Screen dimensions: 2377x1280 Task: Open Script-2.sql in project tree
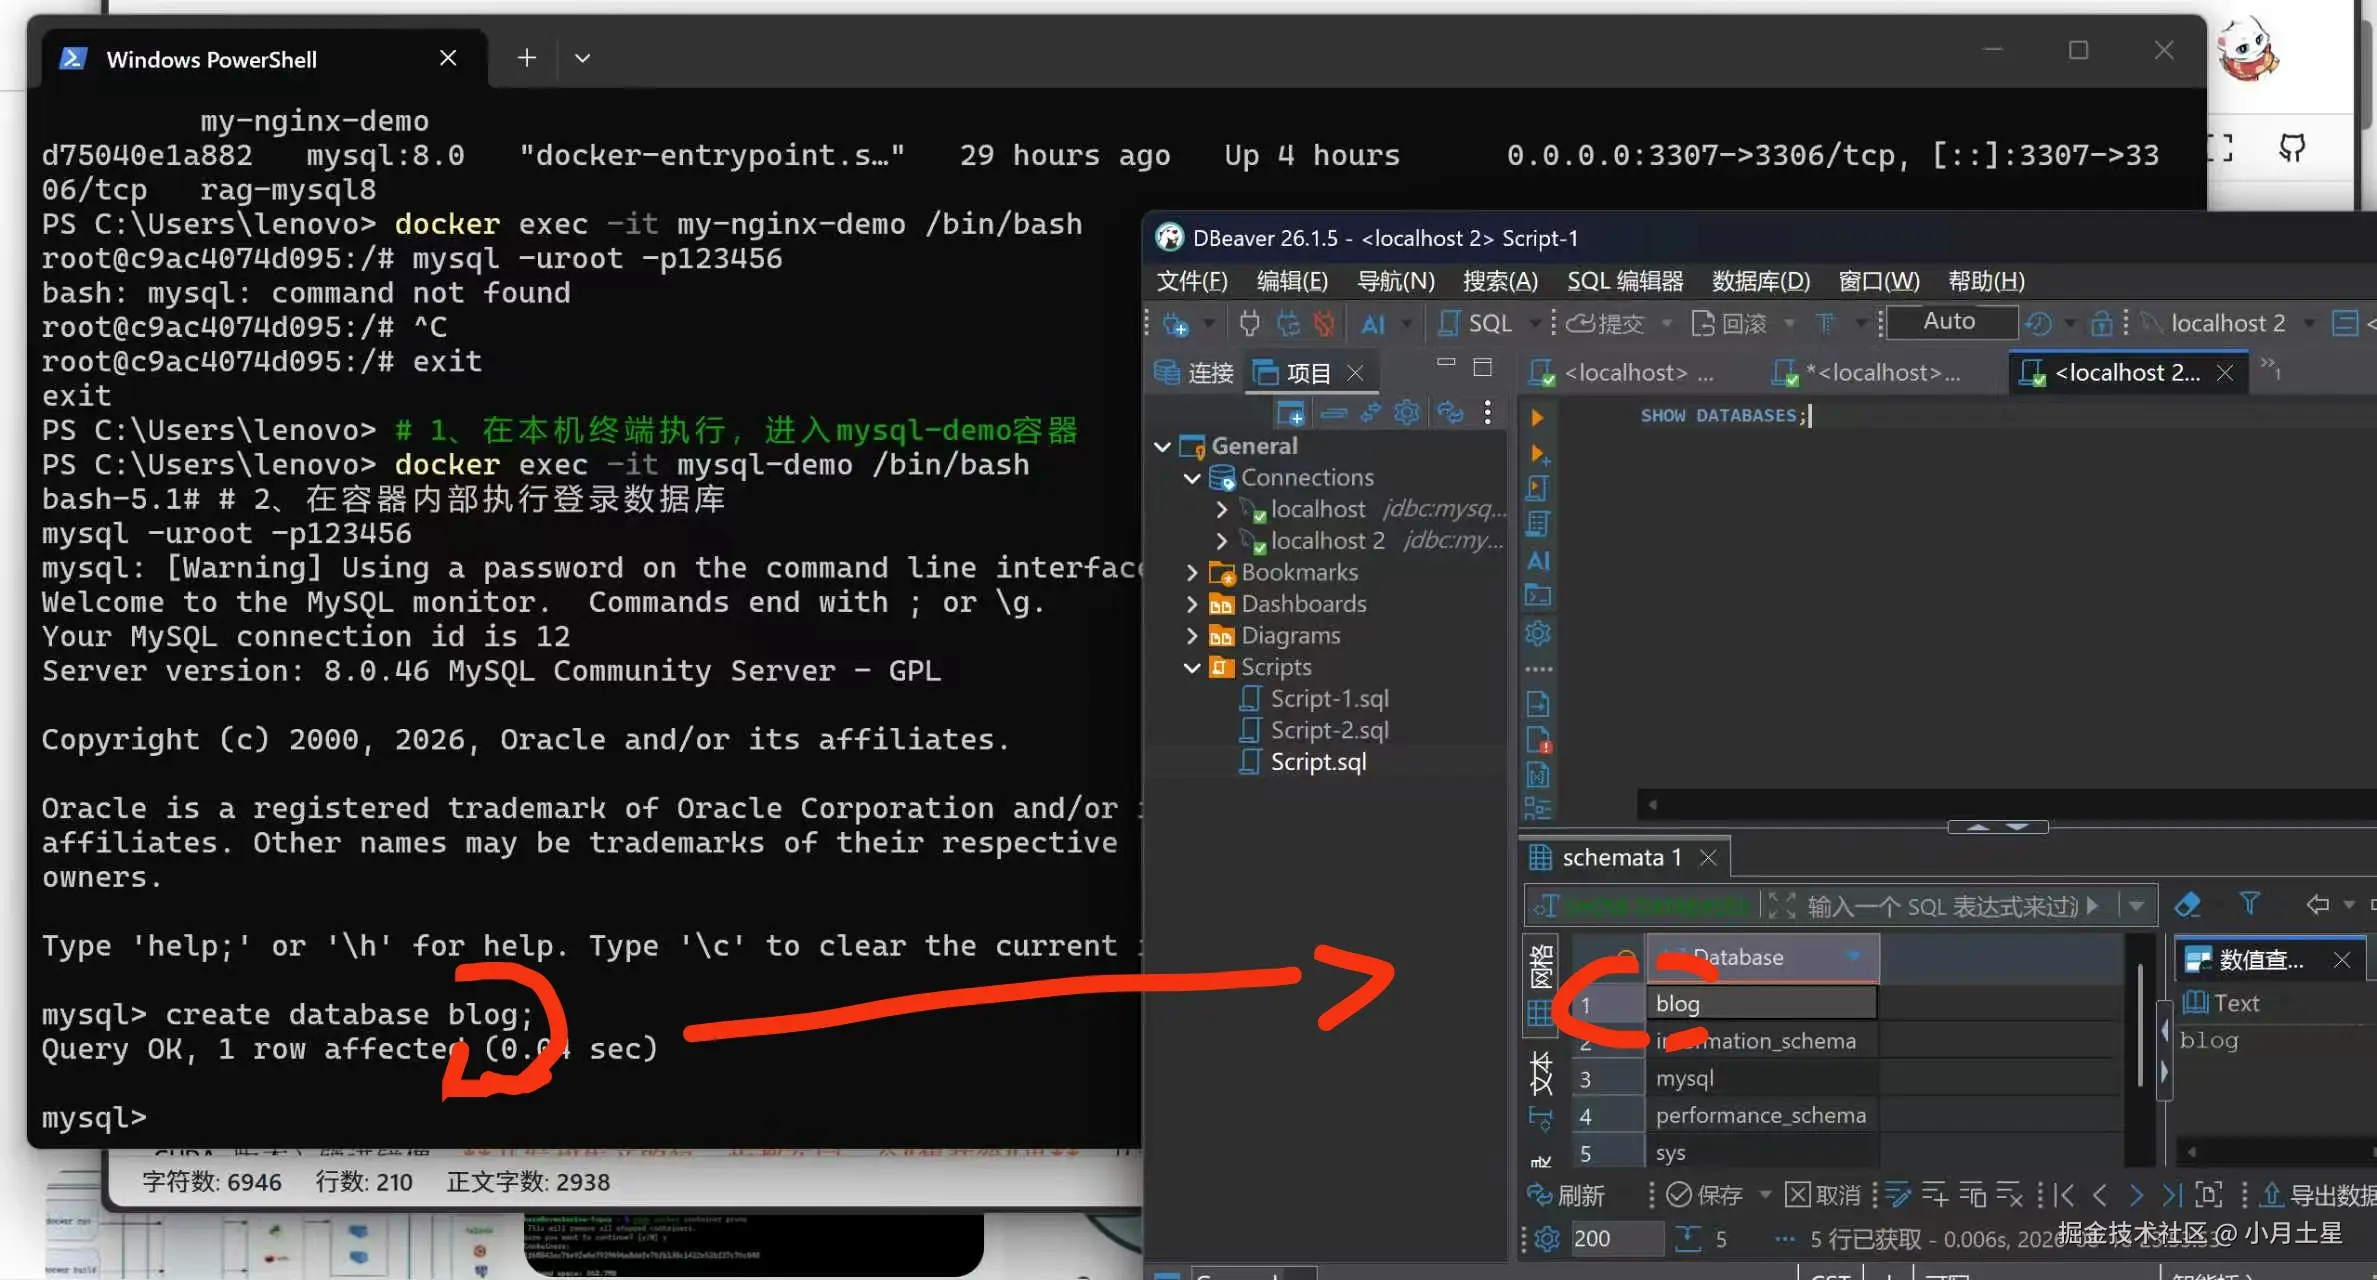(x=1329, y=730)
